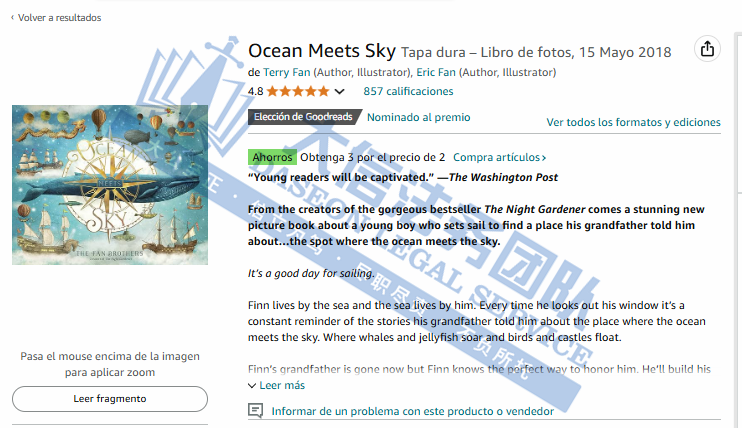742x428 pixels.
Task: Click the Ocean Meets Sky title text
Action: point(321,50)
